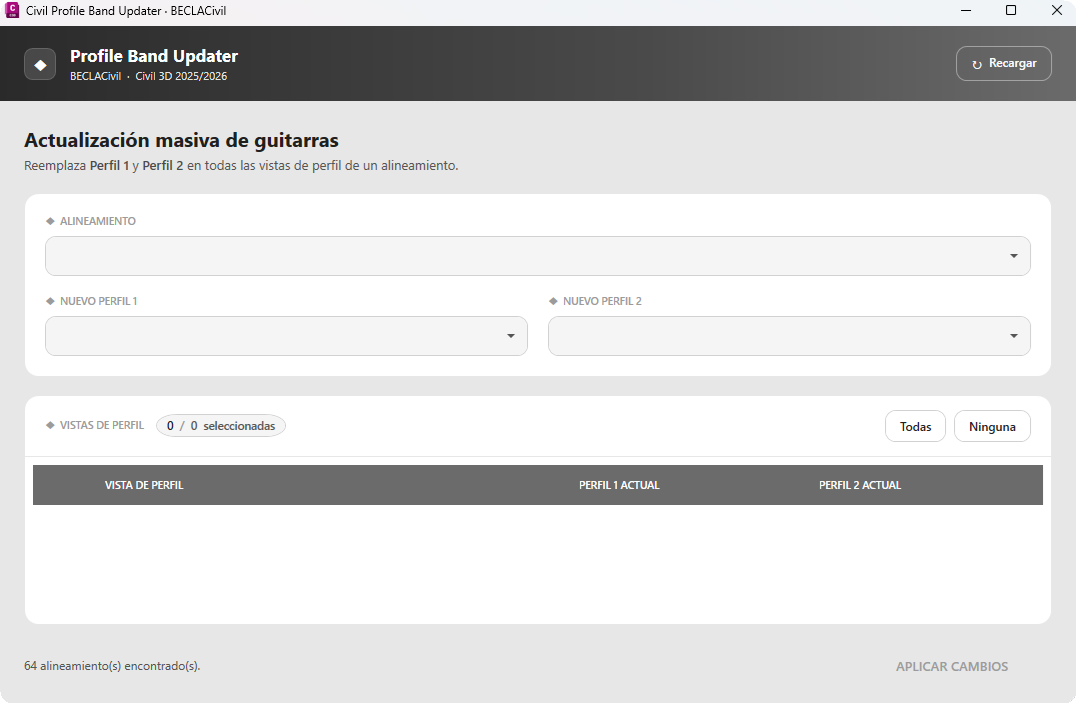Click the 64 alineamiento(s) encontrado(s) status text
Image resolution: width=1076 pixels, height=703 pixels.
point(112,666)
